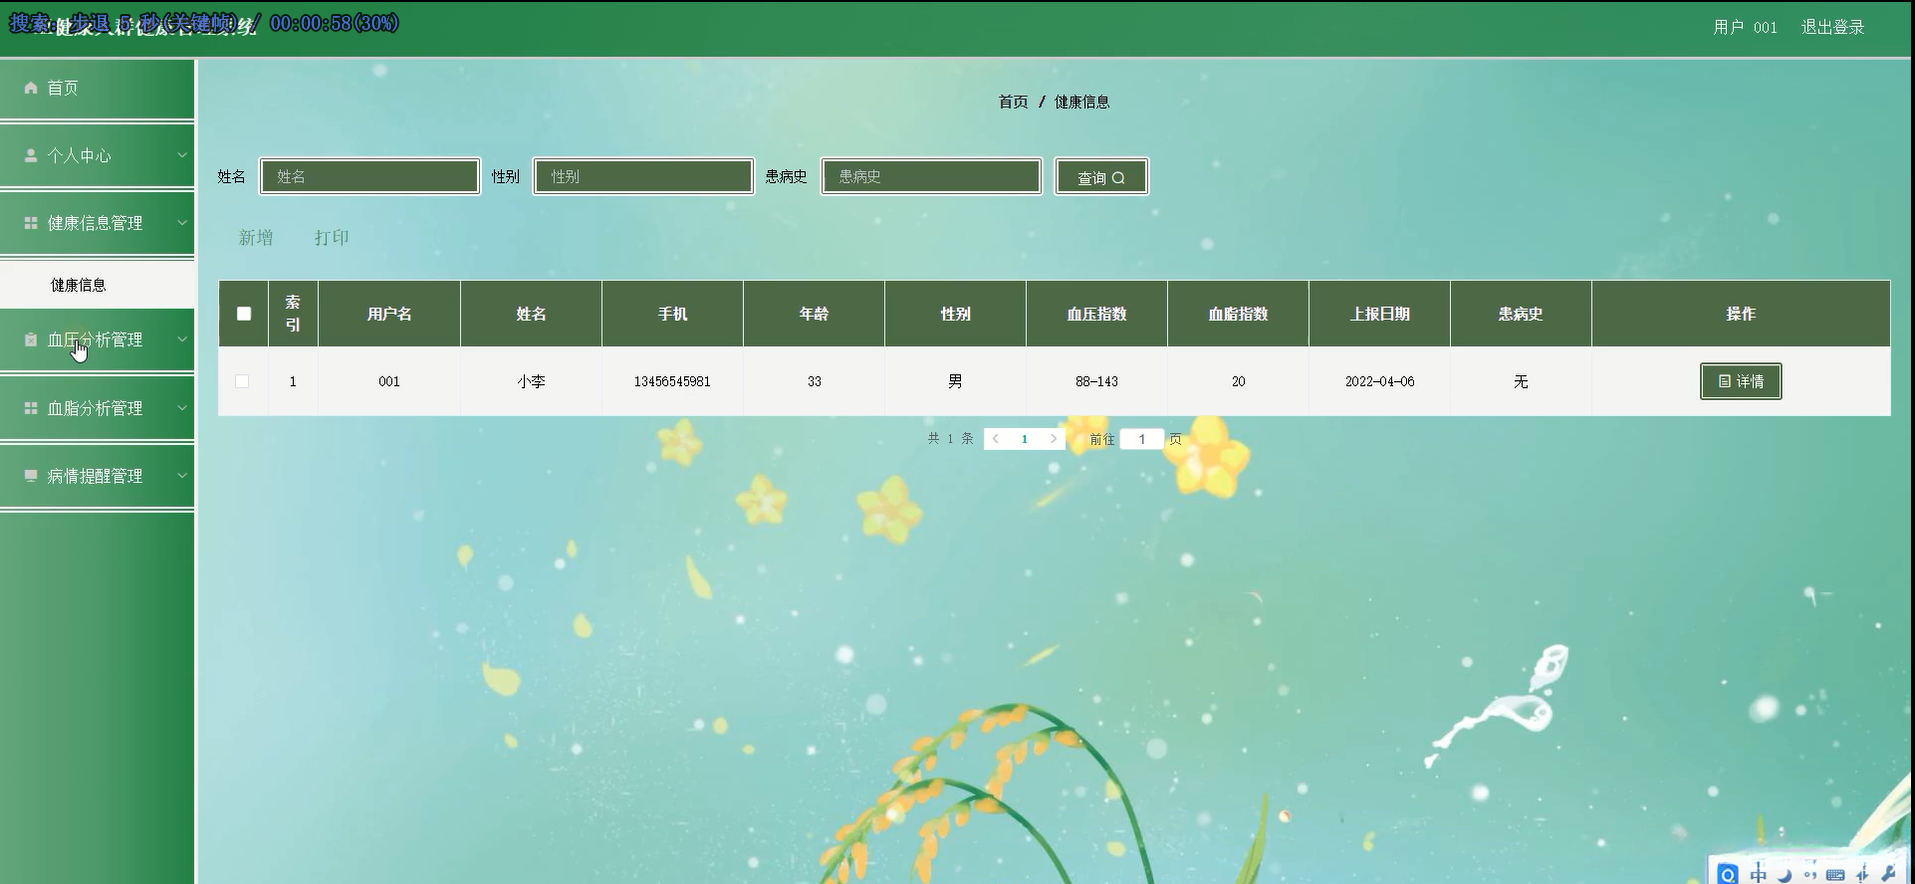Click the blood lipid cell showing 20
This screenshot has height=884, width=1915.
(x=1238, y=381)
